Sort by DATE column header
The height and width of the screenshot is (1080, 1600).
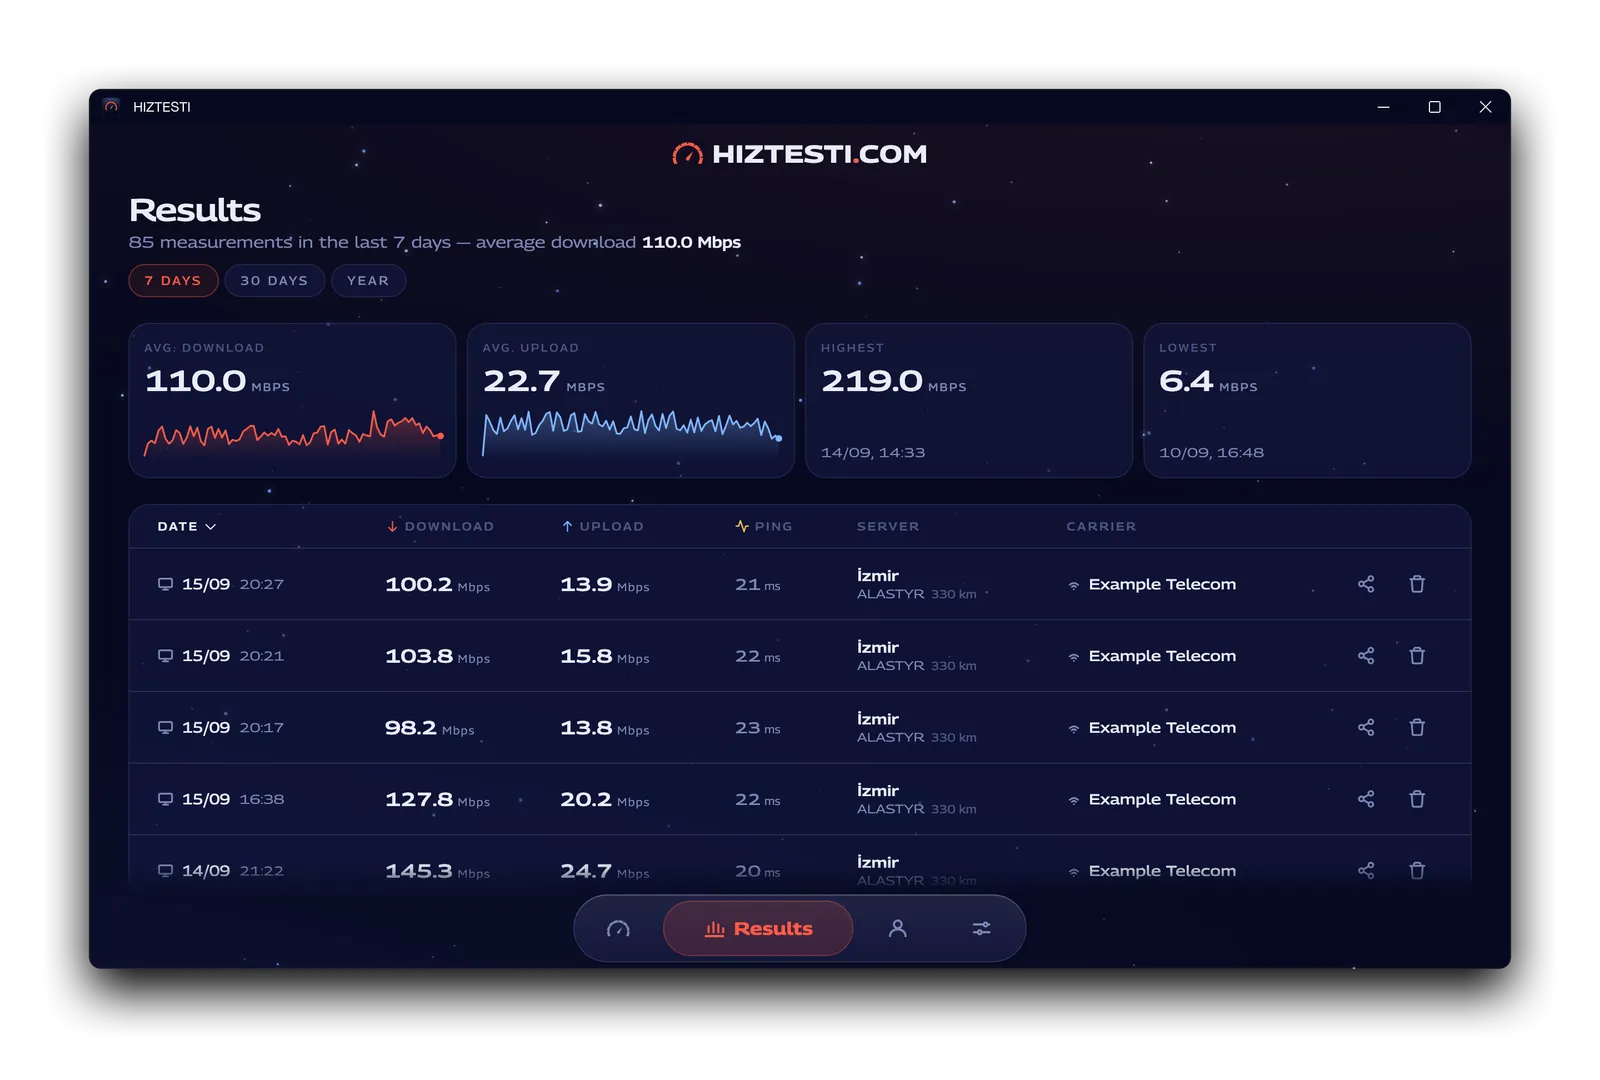click(x=187, y=526)
